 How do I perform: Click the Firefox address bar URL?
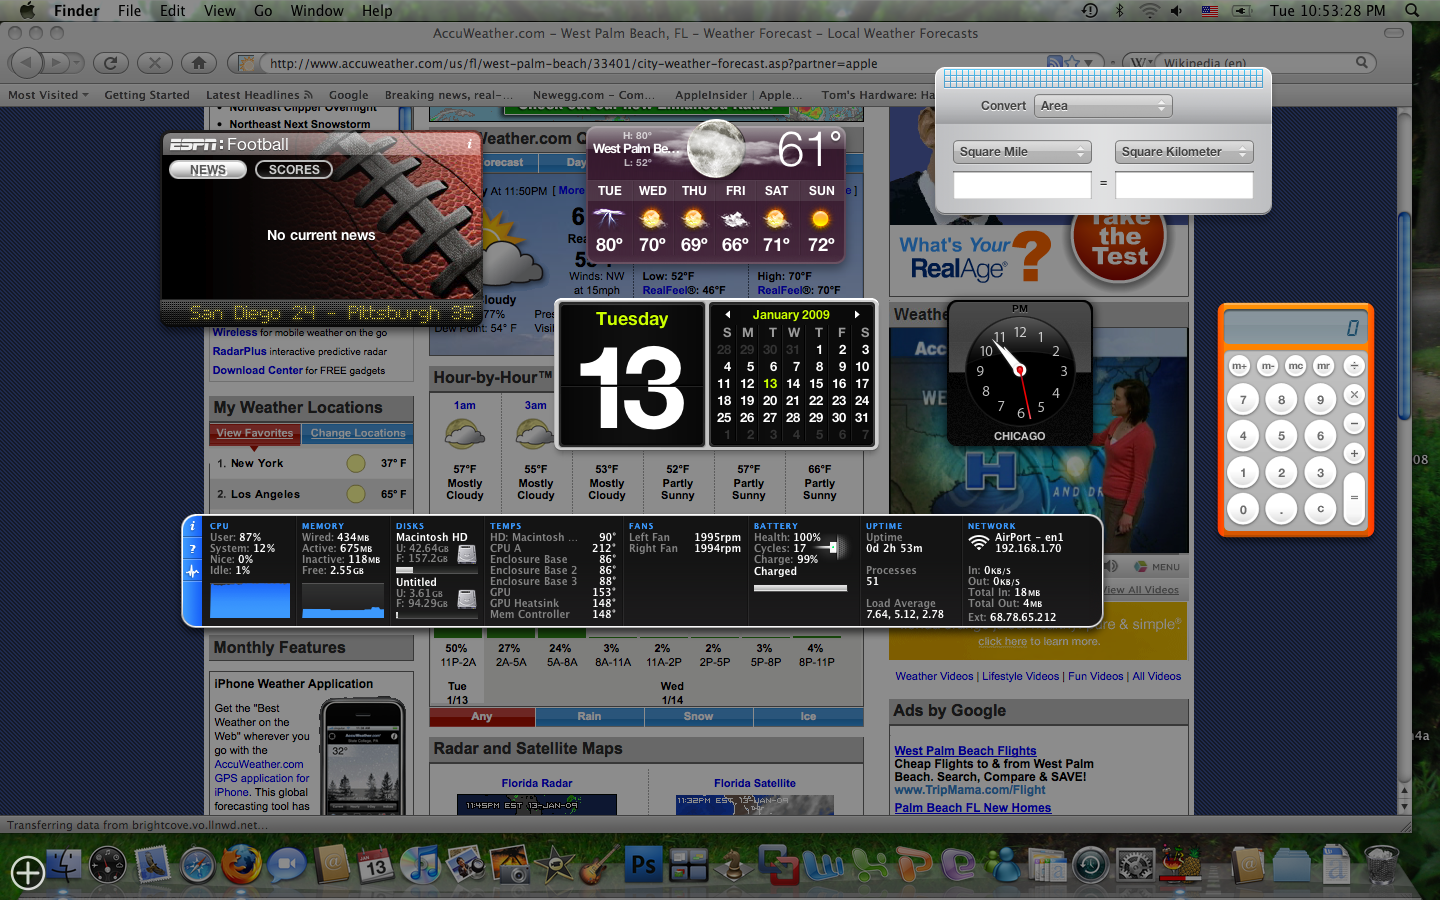[x=573, y=63]
